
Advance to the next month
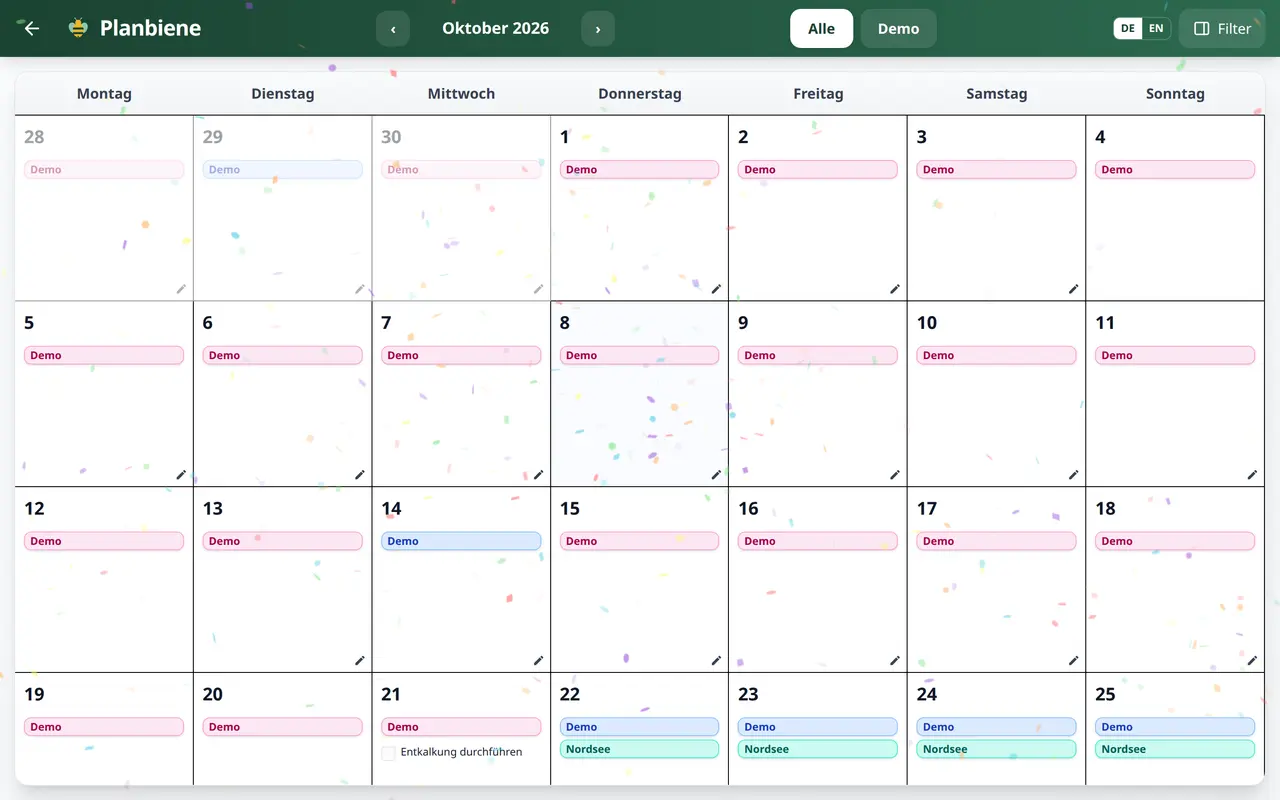point(598,29)
